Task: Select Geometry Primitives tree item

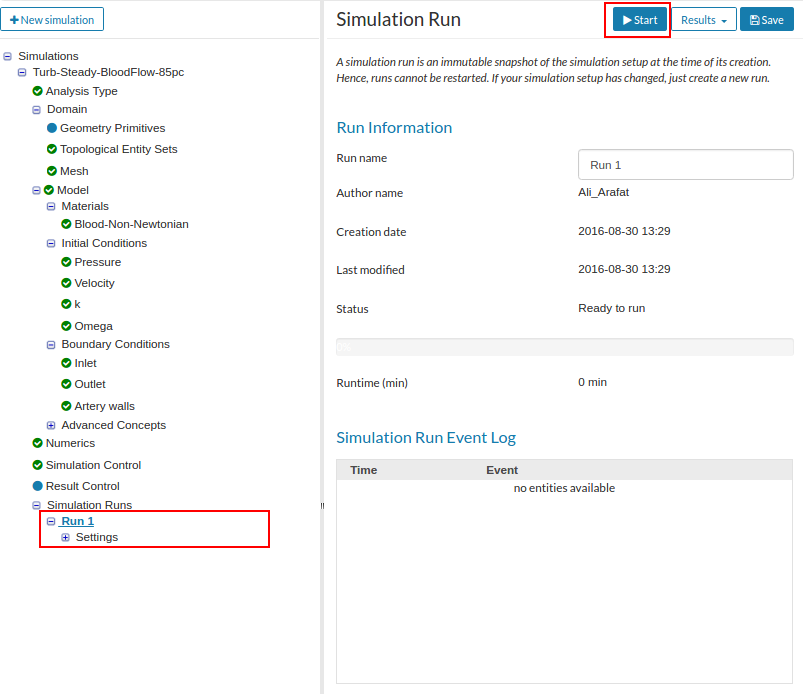Action: click(113, 128)
